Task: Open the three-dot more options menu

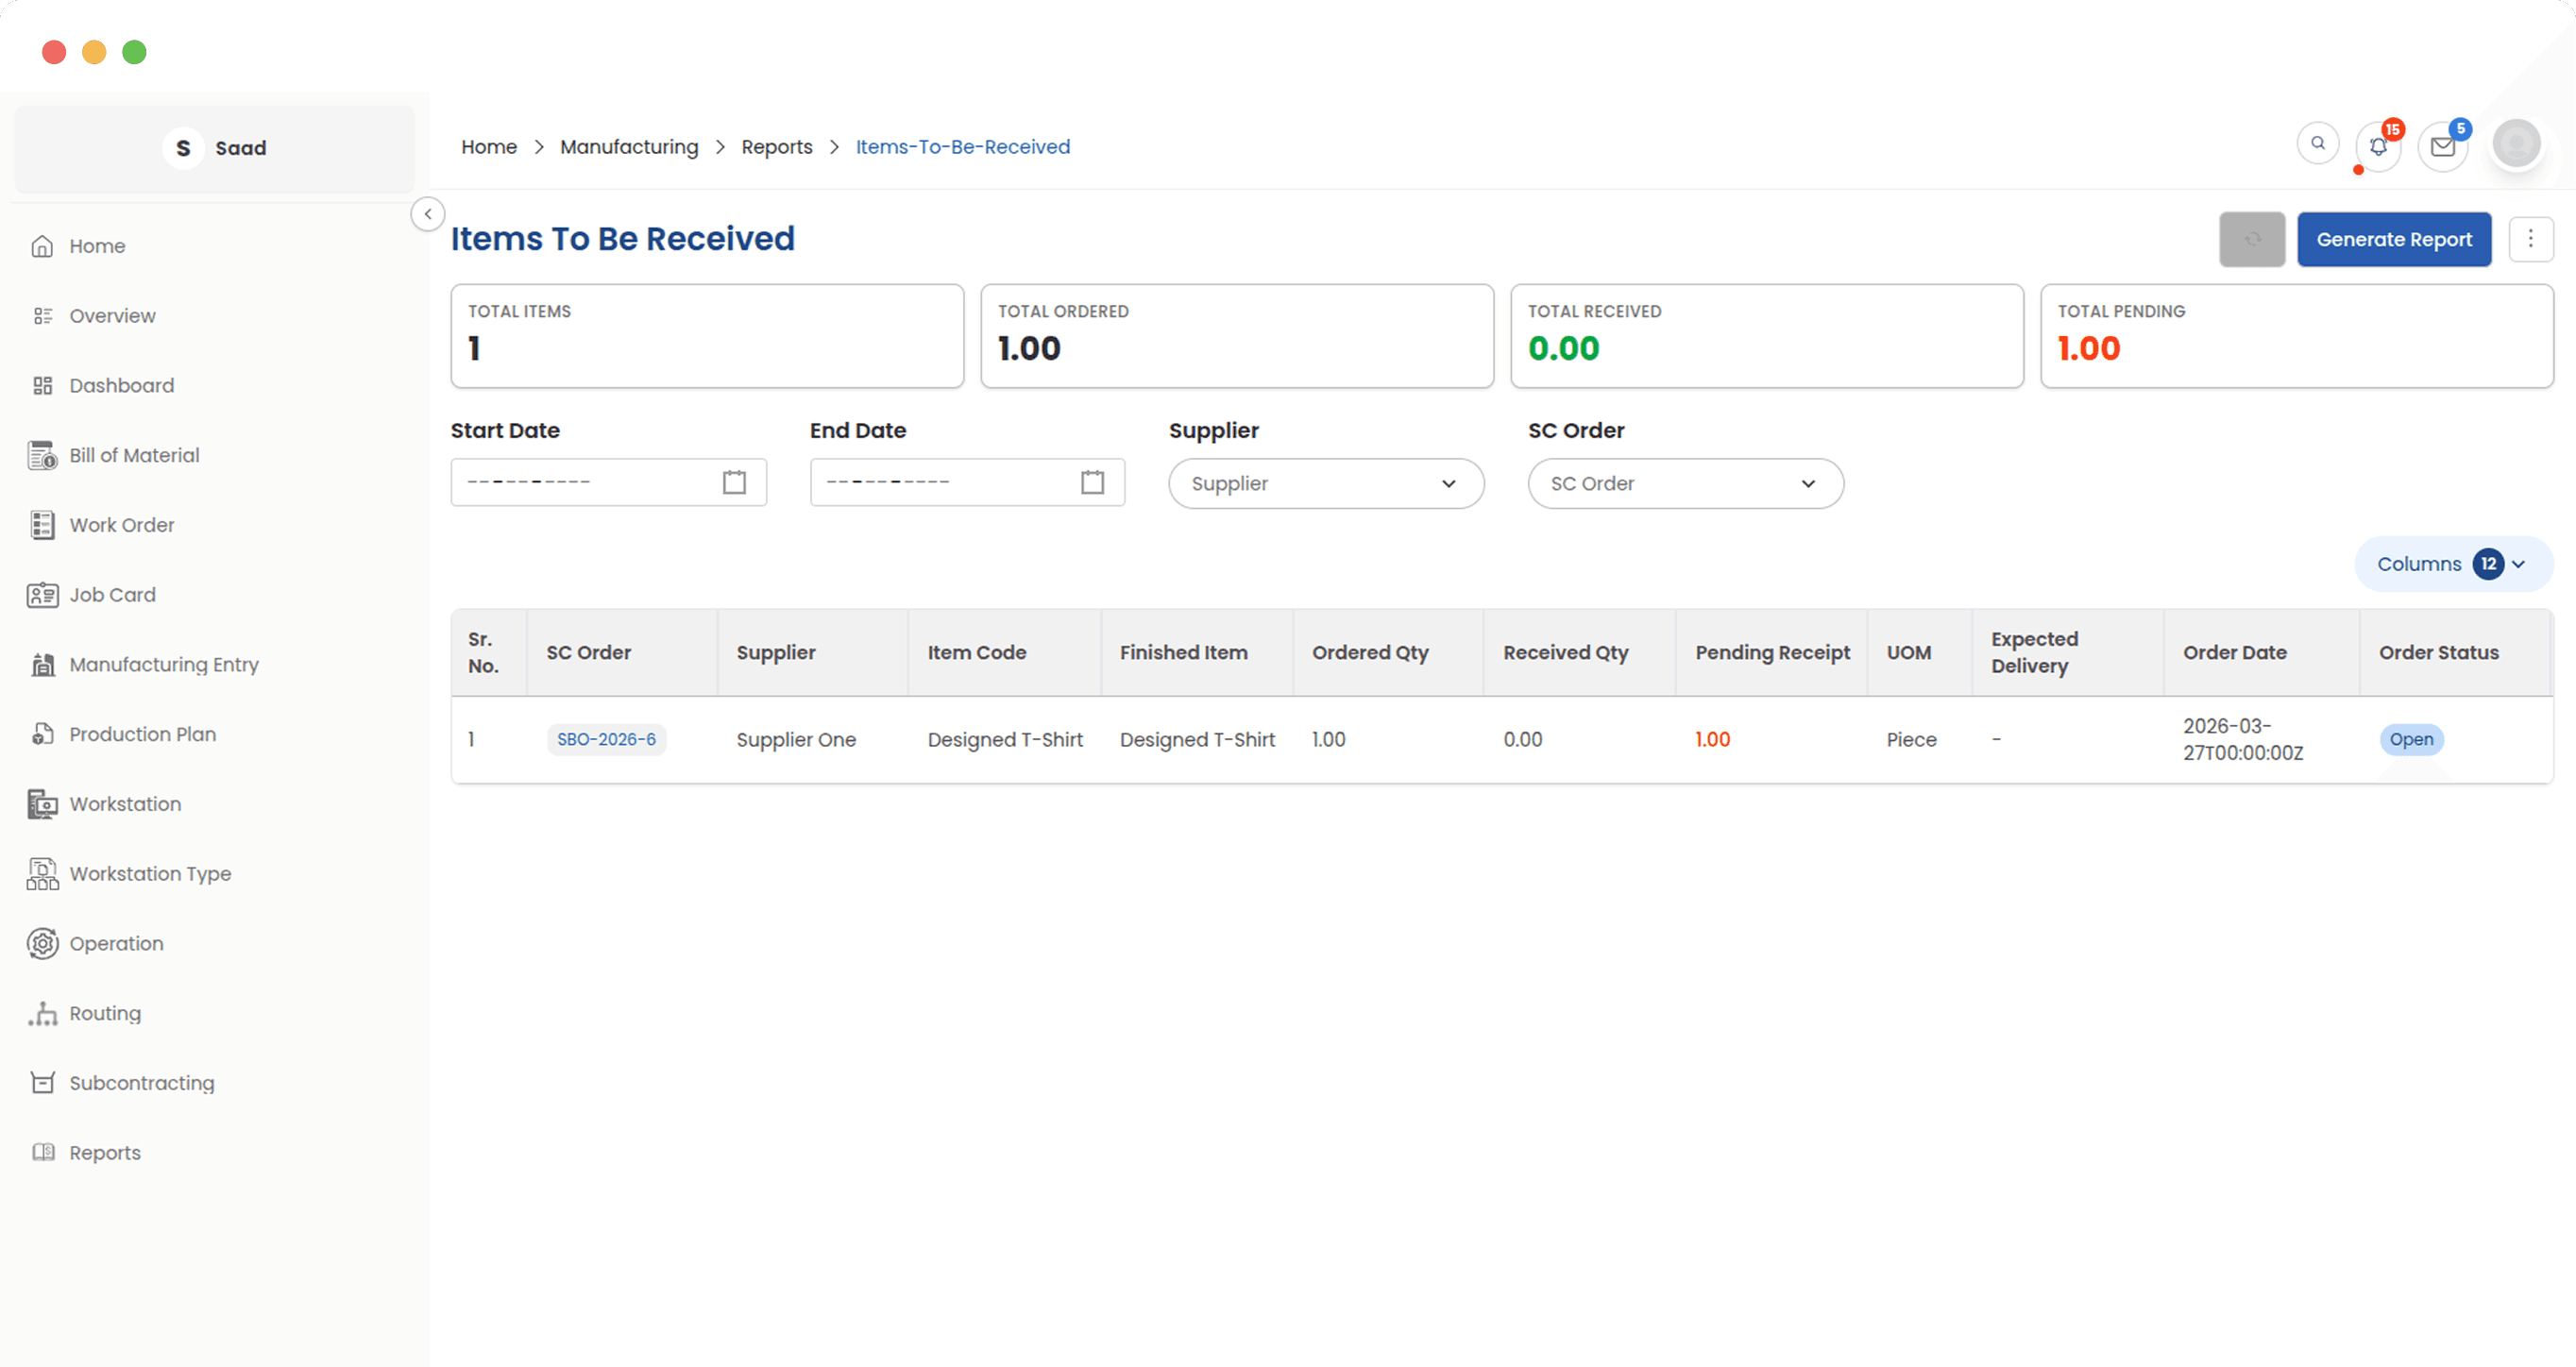Action: (x=2530, y=239)
